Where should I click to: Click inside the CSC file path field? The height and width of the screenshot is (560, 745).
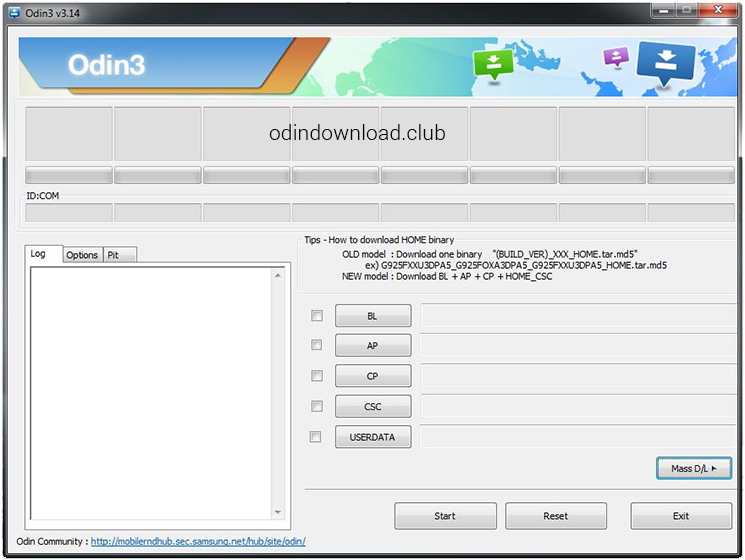578,407
